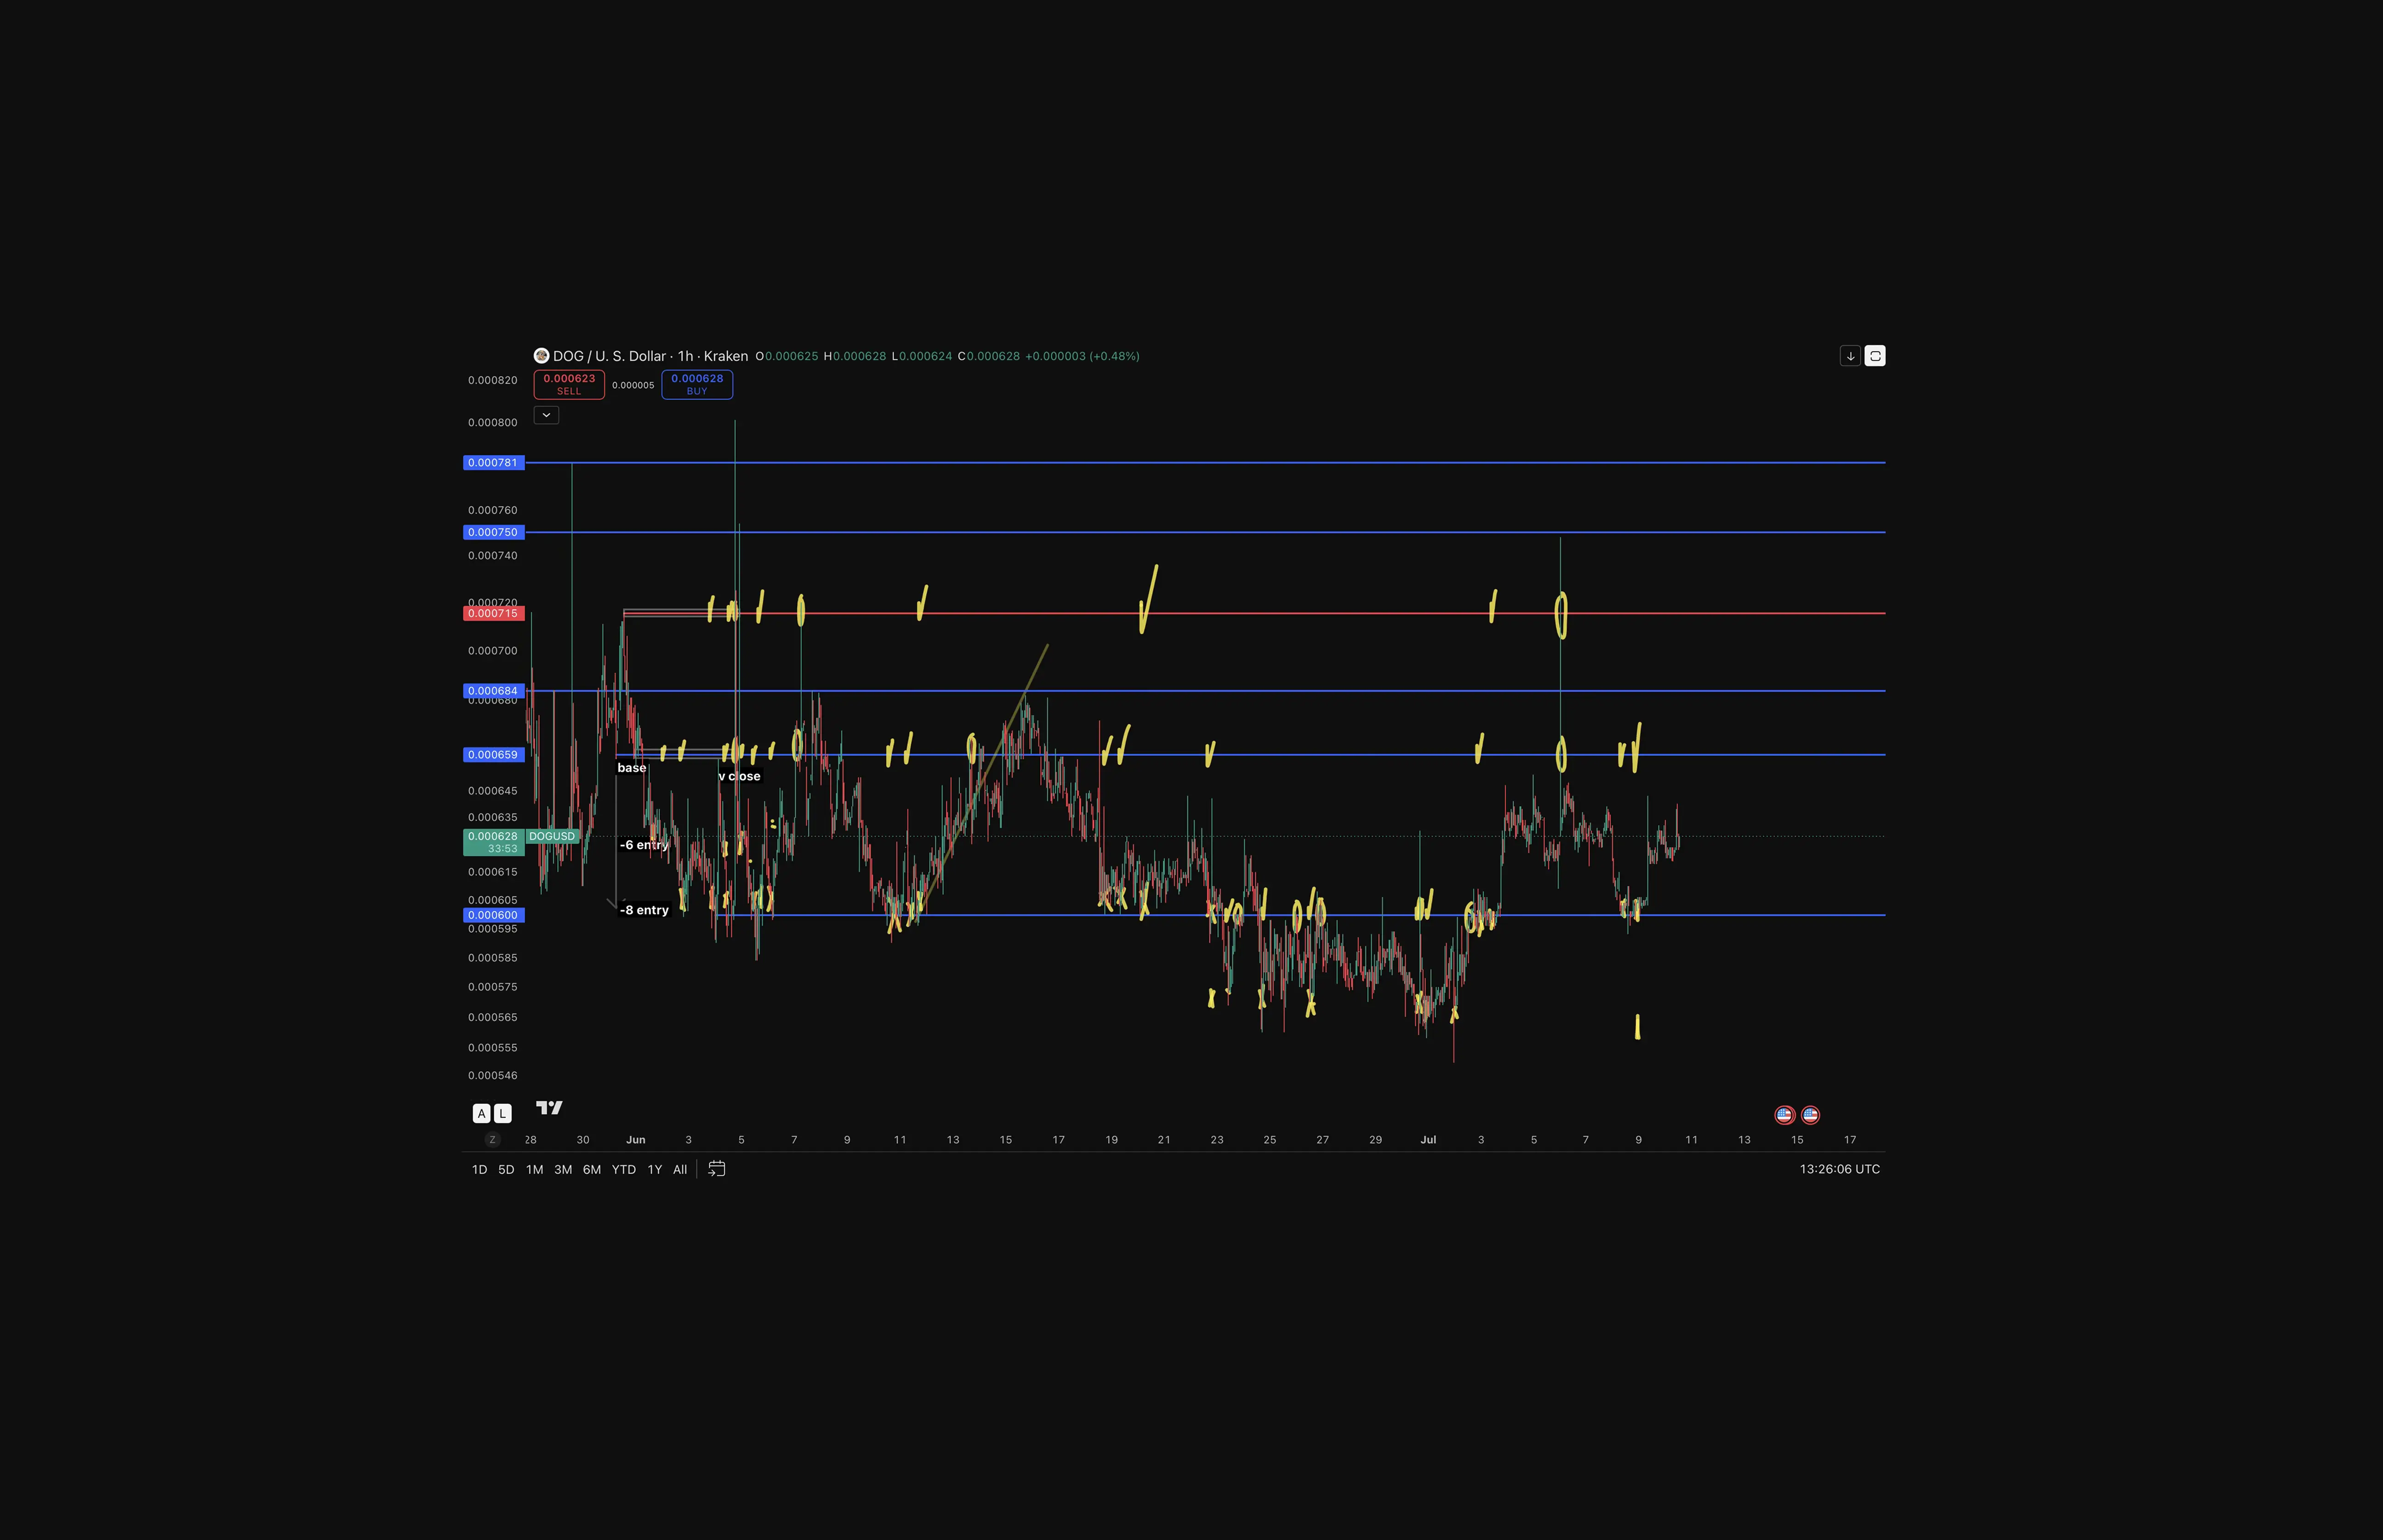This screenshot has height=1540, width=2383.
Task: Select the 6M time range
Action: click(x=592, y=1170)
